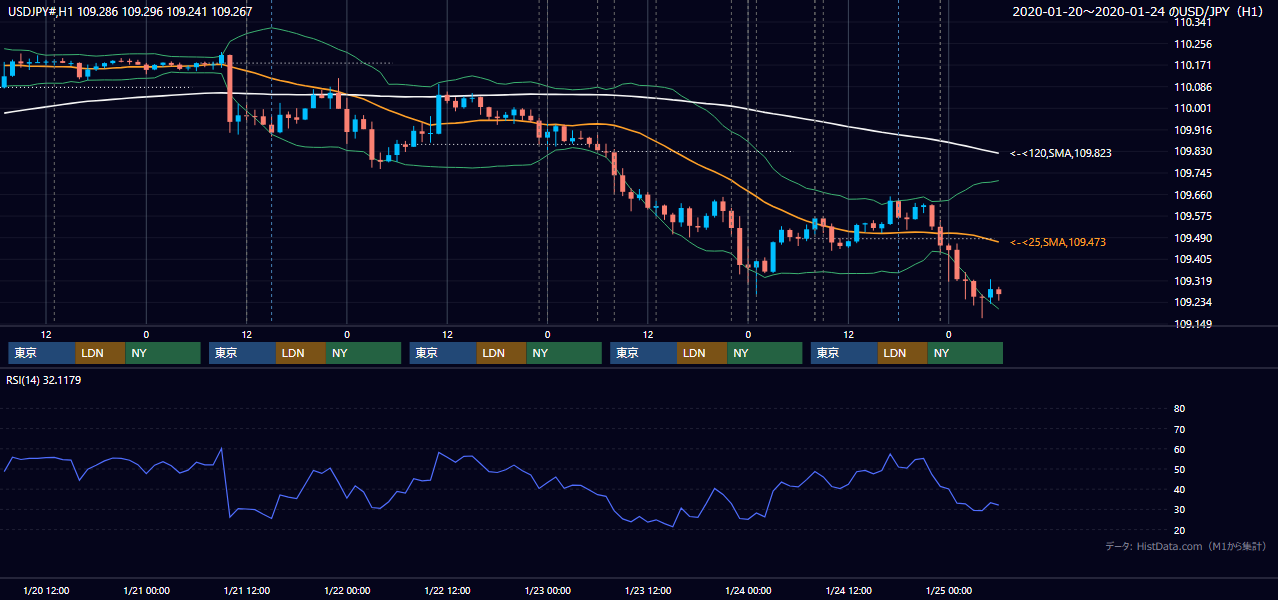Viewport: 1278px width, 600px height.
Task: Click the last NY session block
Action: point(965,353)
